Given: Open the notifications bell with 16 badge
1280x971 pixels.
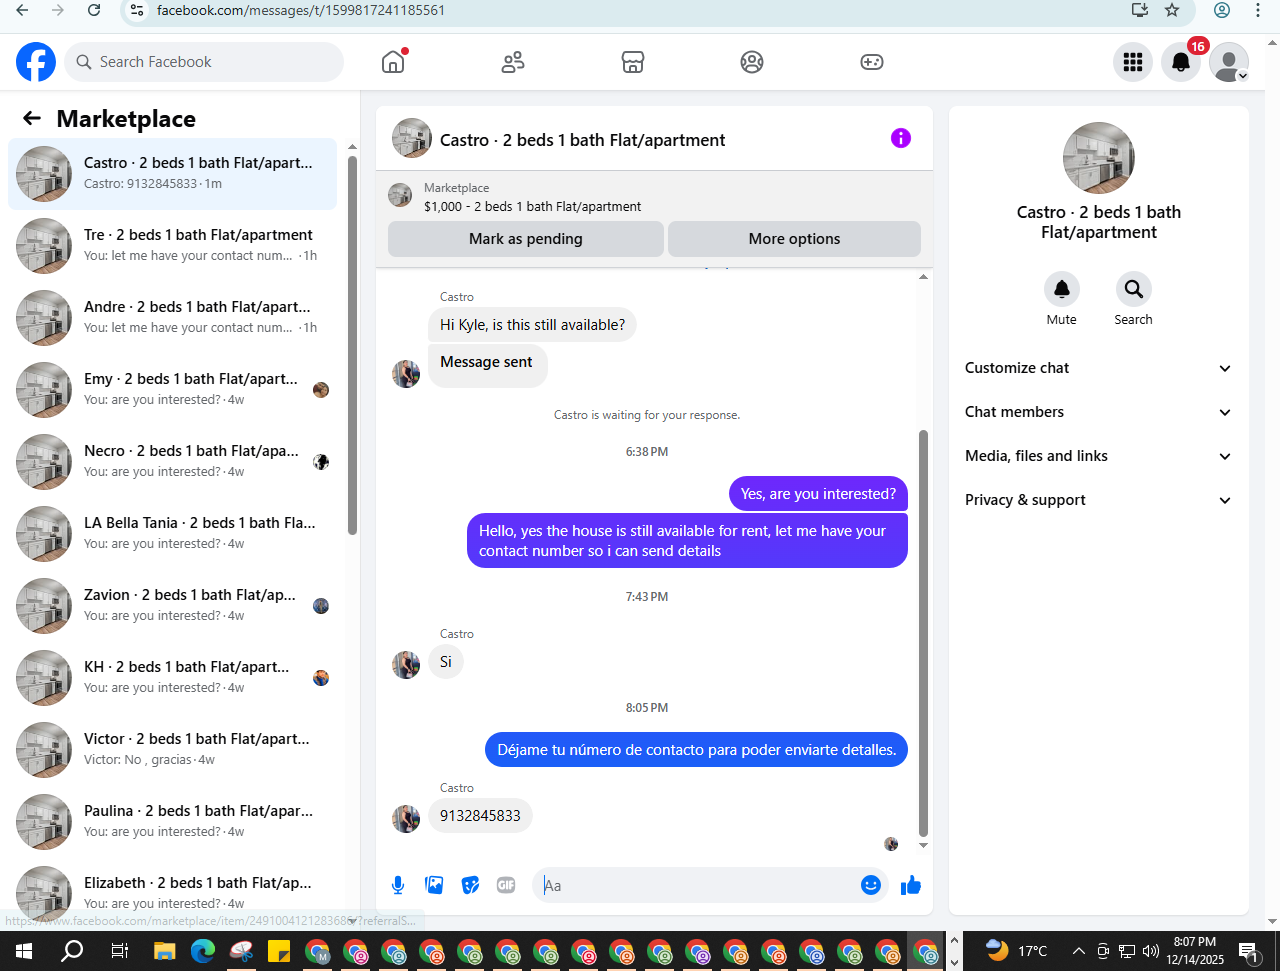Looking at the screenshot, I should 1181,62.
